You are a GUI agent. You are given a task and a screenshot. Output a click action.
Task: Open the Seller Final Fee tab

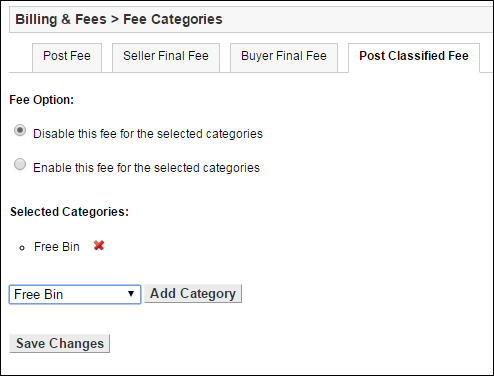coord(166,57)
